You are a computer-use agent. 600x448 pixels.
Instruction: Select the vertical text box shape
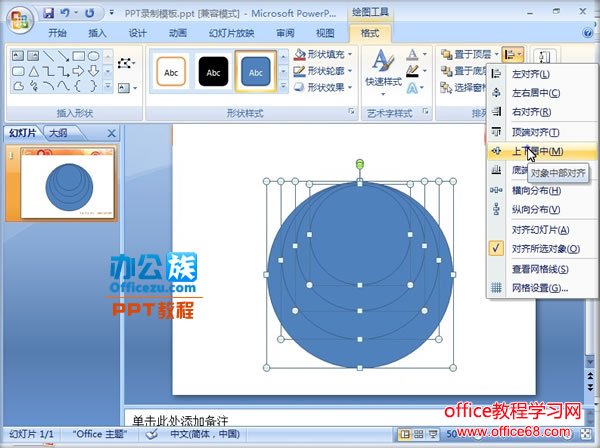pyautogui.click(x=33, y=56)
